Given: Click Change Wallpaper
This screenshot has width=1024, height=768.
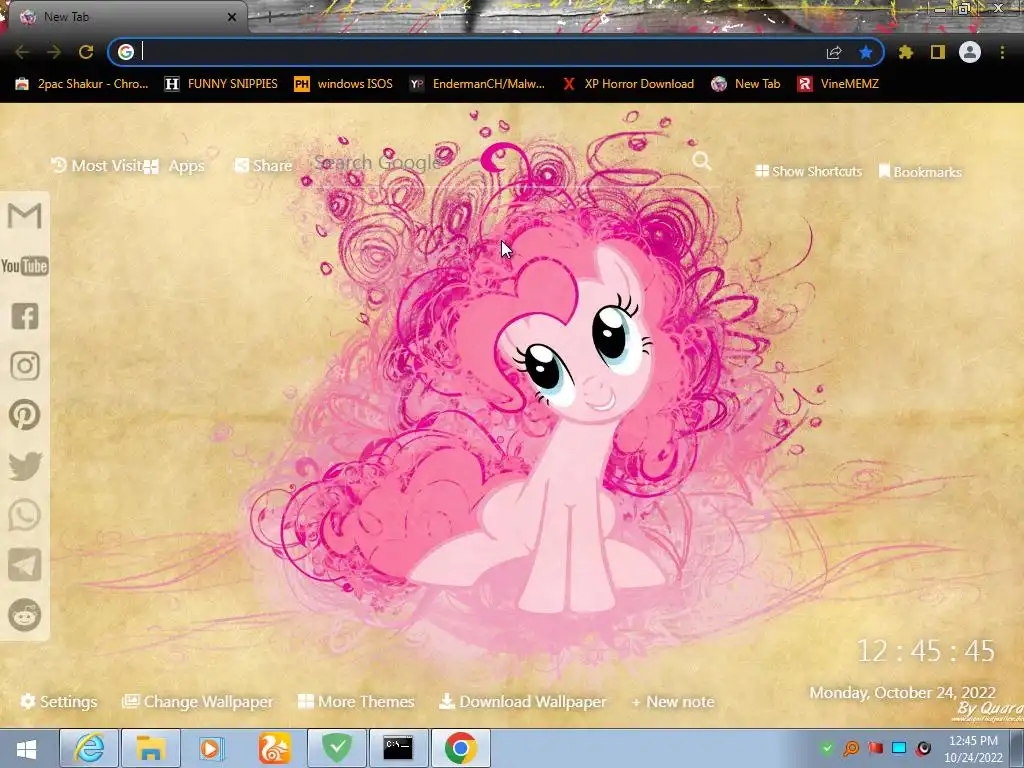Looking at the screenshot, I should [x=197, y=702].
